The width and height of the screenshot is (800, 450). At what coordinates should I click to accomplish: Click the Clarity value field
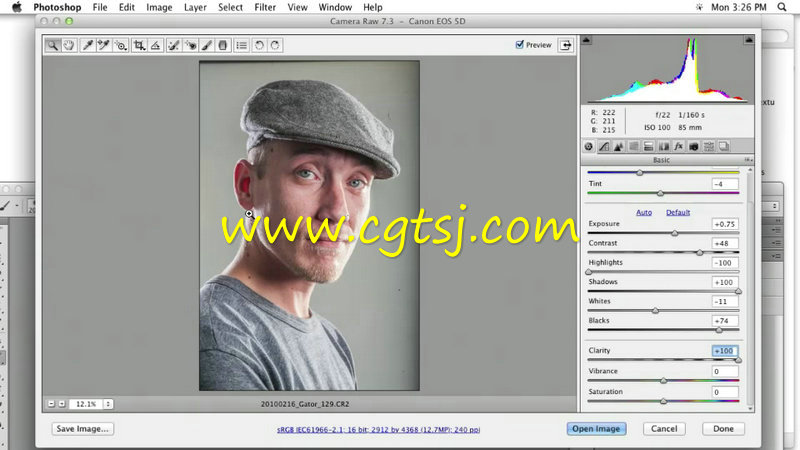[x=724, y=351]
